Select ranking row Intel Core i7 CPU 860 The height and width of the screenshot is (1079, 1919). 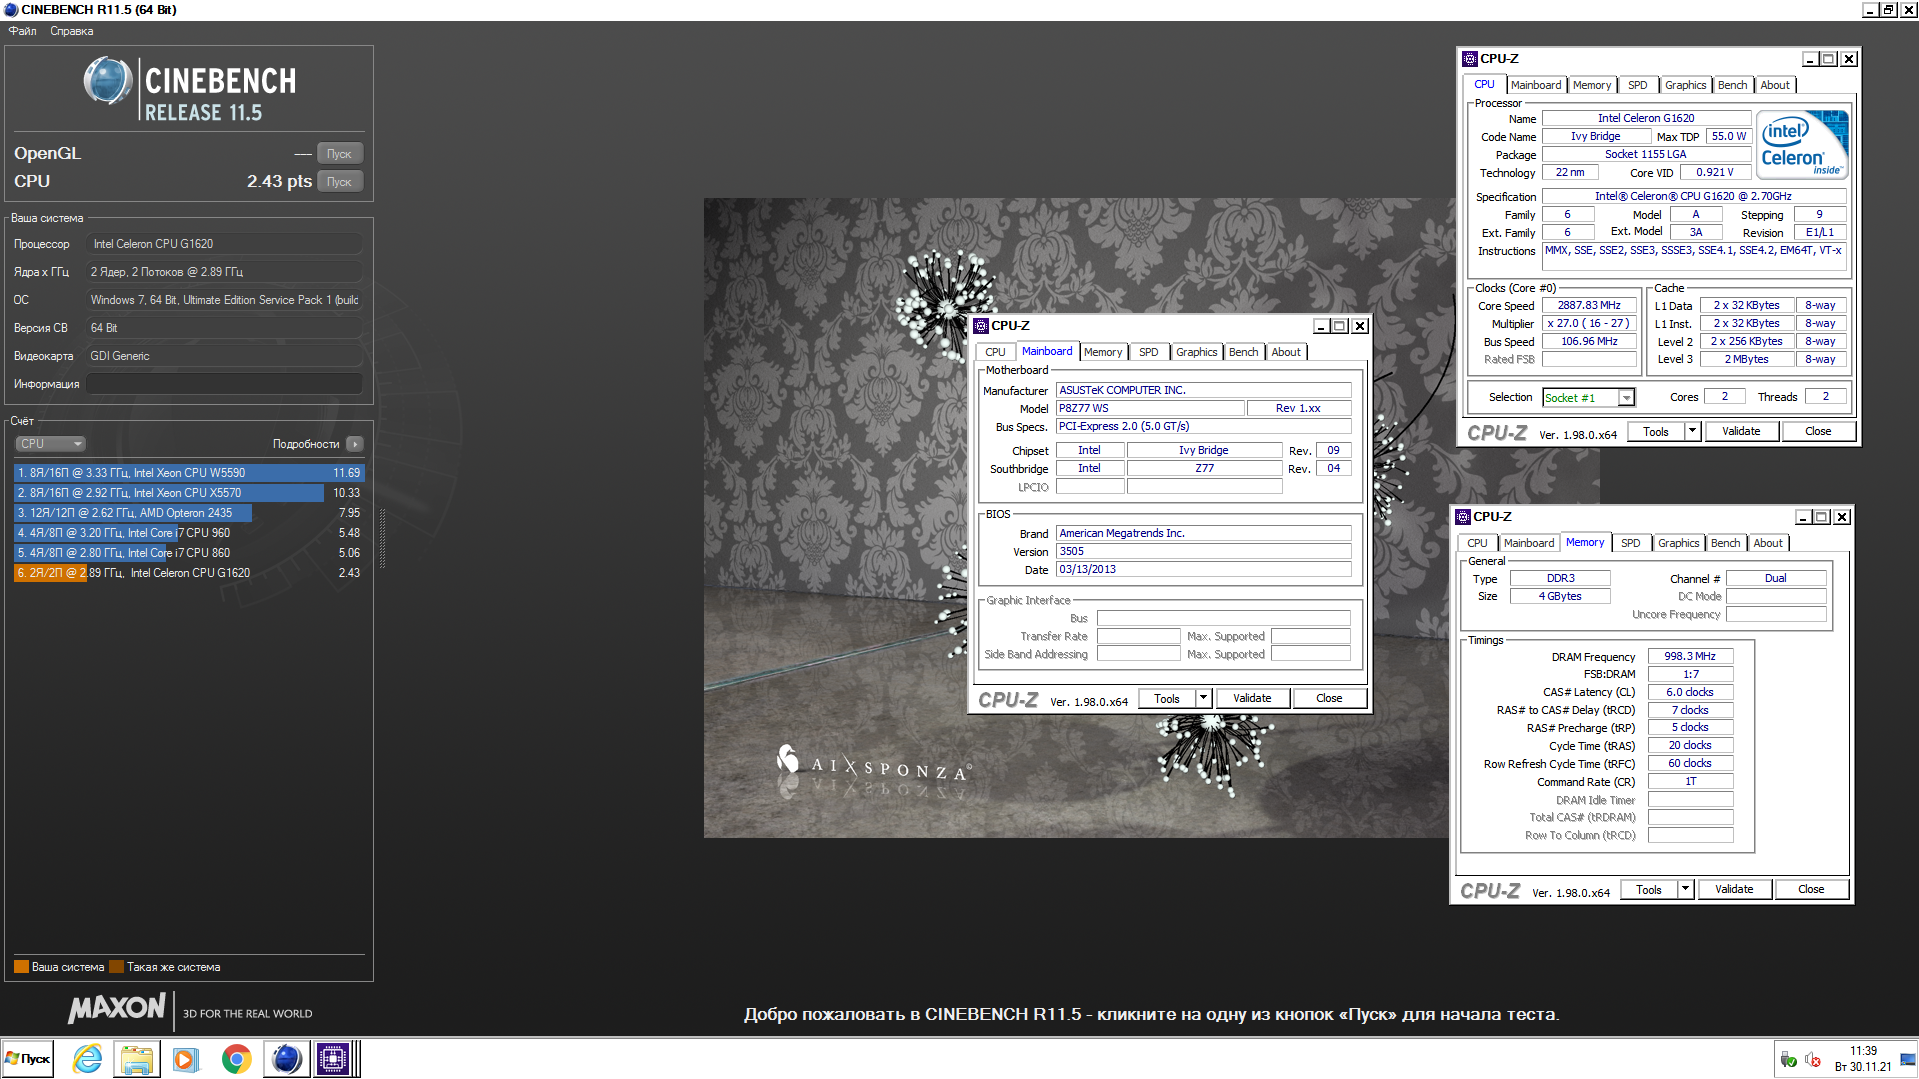click(x=189, y=553)
